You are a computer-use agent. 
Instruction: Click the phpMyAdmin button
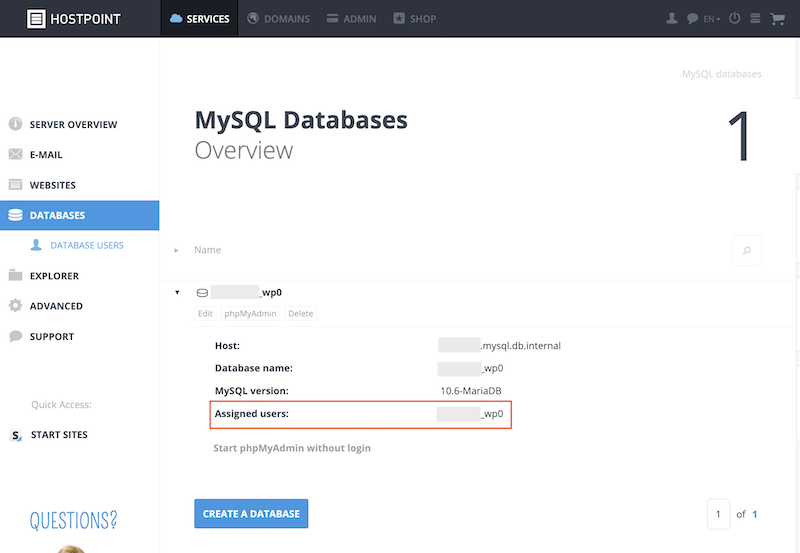tap(251, 313)
